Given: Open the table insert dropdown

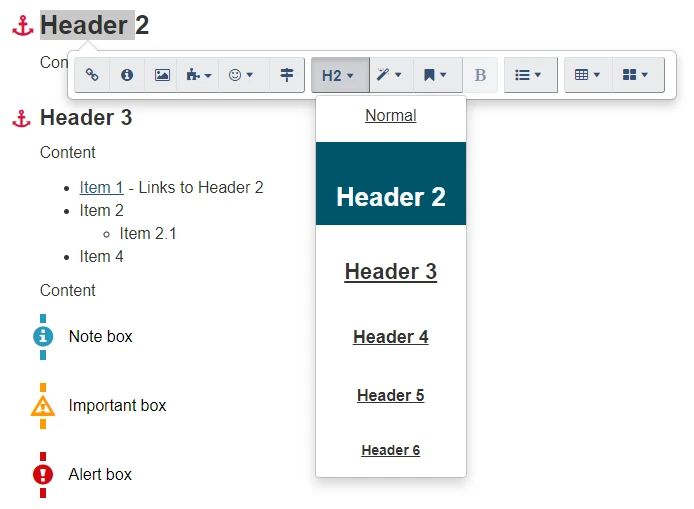Looking at the screenshot, I should pos(588,75).
